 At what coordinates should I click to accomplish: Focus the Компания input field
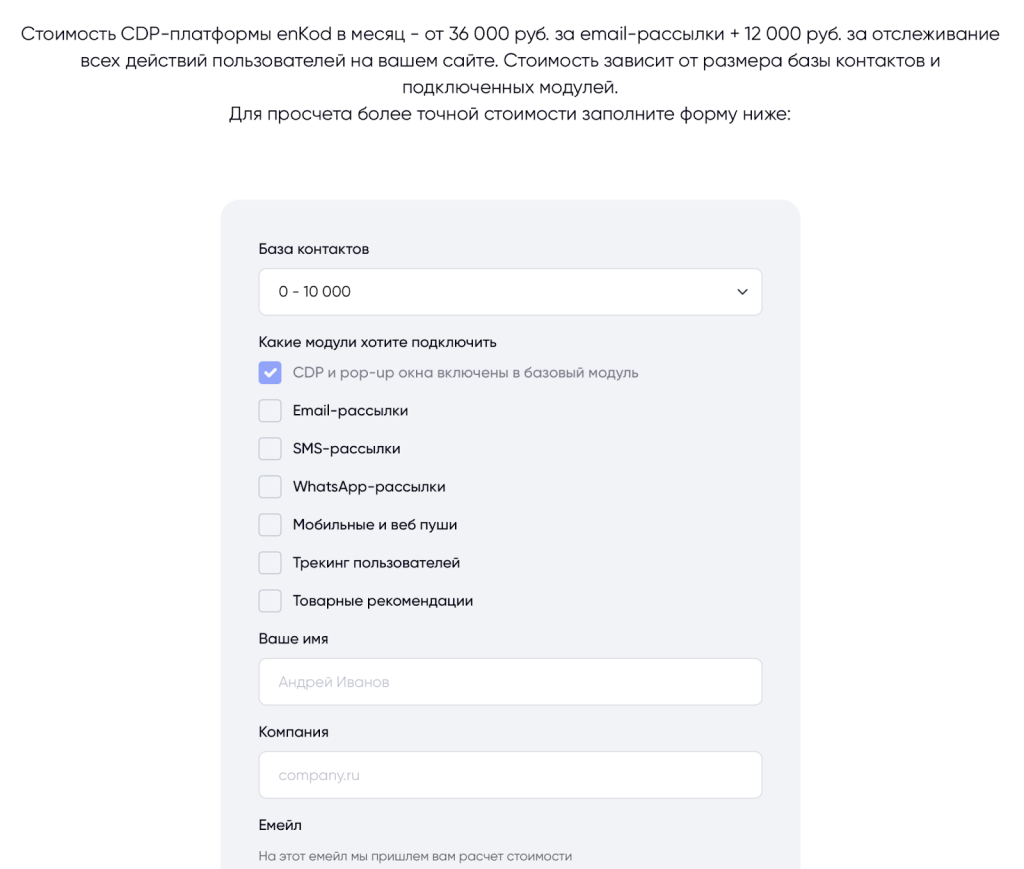click(510, 775)
